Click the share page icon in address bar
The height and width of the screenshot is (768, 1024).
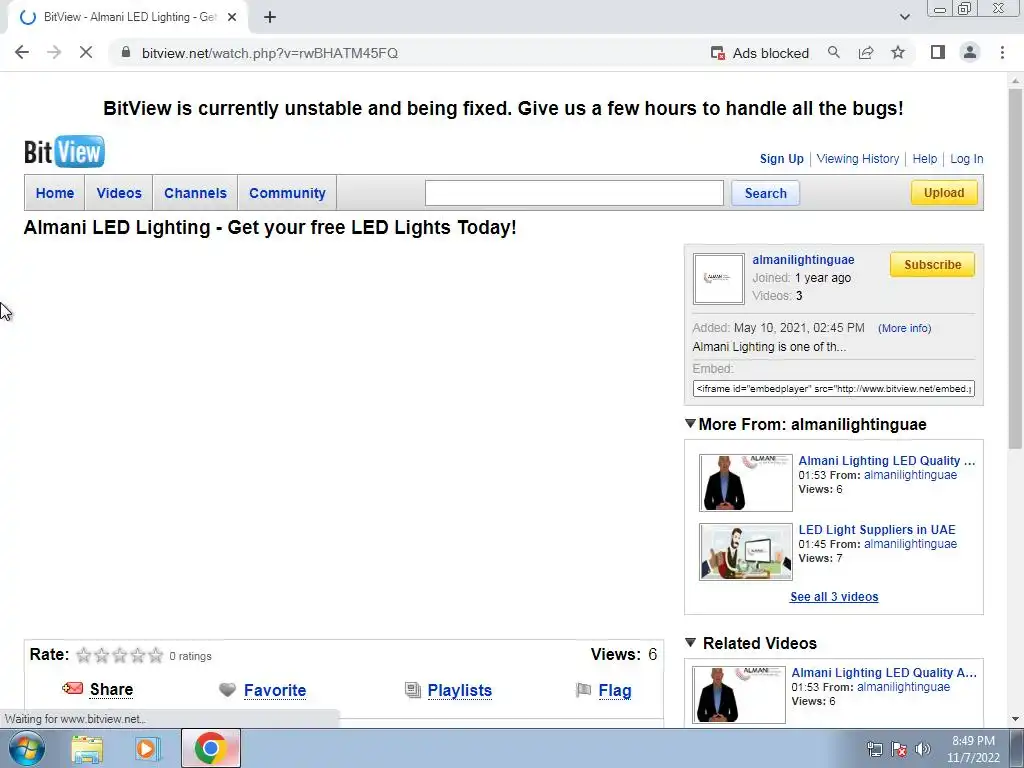pyautogui.click(x=866, y=53)
